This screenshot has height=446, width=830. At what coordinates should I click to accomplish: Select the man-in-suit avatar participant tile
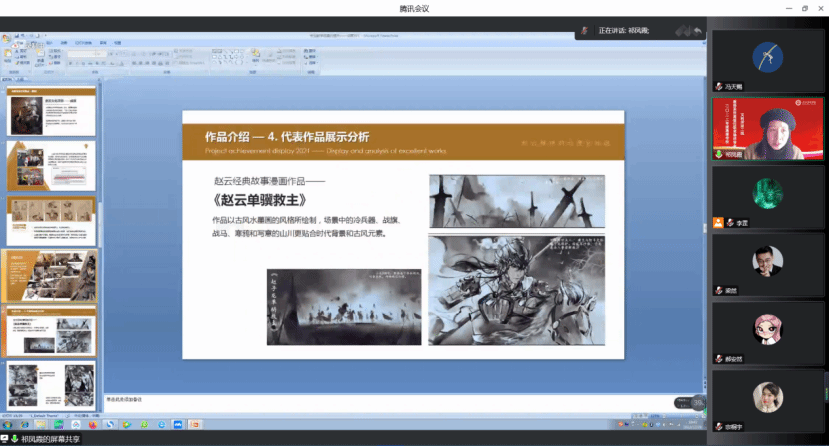768,265
